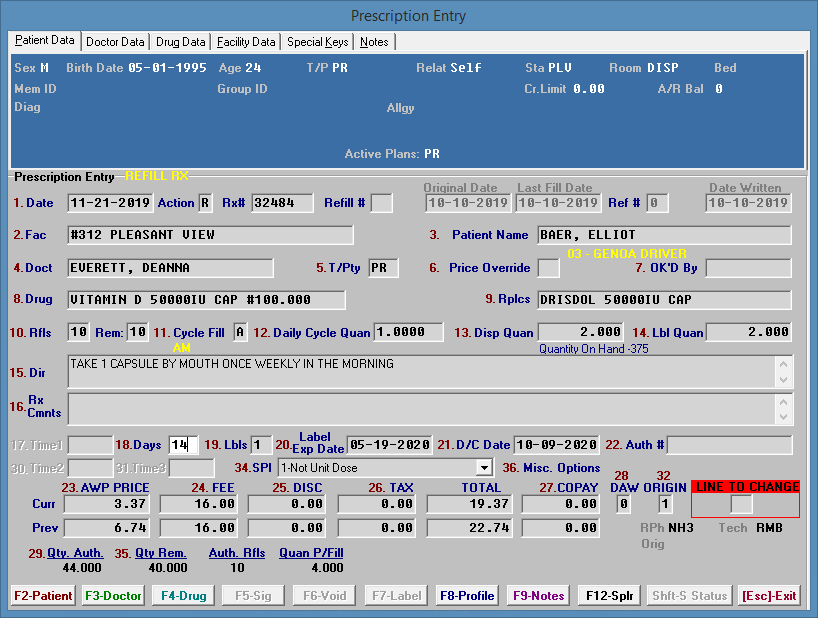Click the F9-Notes button
Screen dimensions: 818x618
pyautogui.click(x=540, y=596)
